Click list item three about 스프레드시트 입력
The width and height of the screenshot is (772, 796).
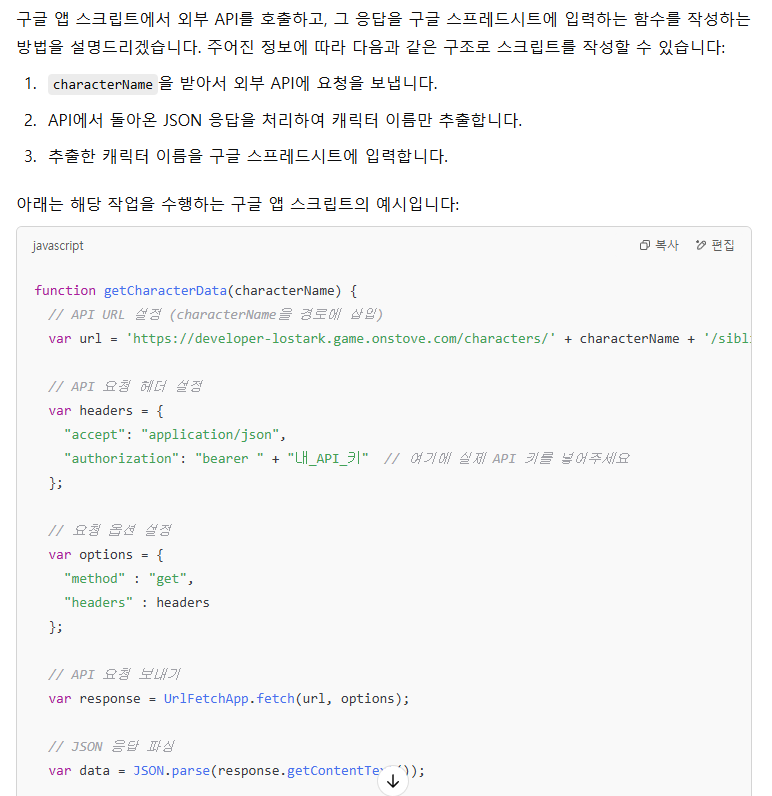236,156
